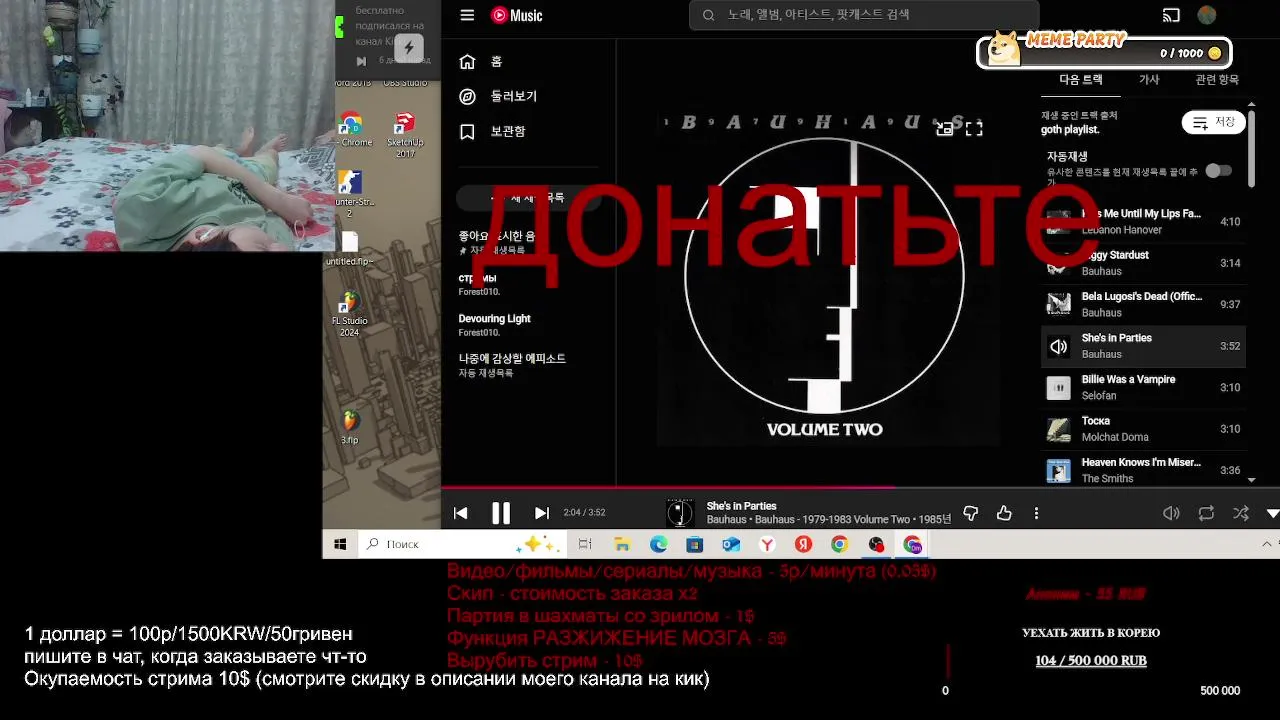This screenshot has height=720, width=1280.
Task: Open the red Yandex Browser taskbar icon
Action: (x=803, y=544)
